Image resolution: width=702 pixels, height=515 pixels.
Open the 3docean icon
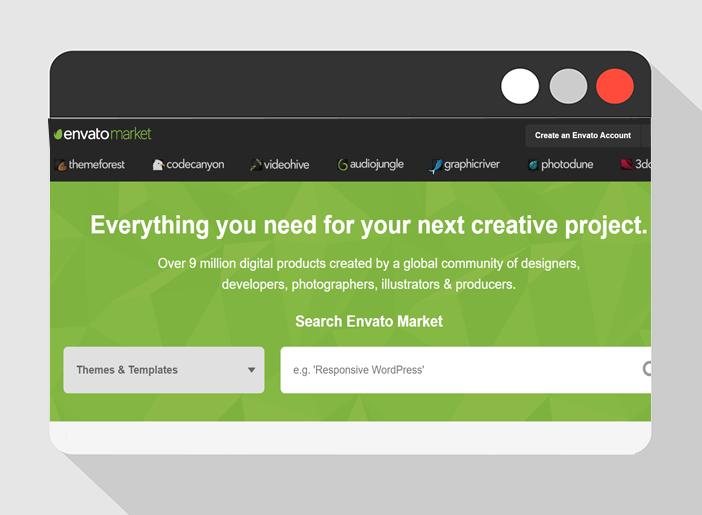(x=627, y=164)
